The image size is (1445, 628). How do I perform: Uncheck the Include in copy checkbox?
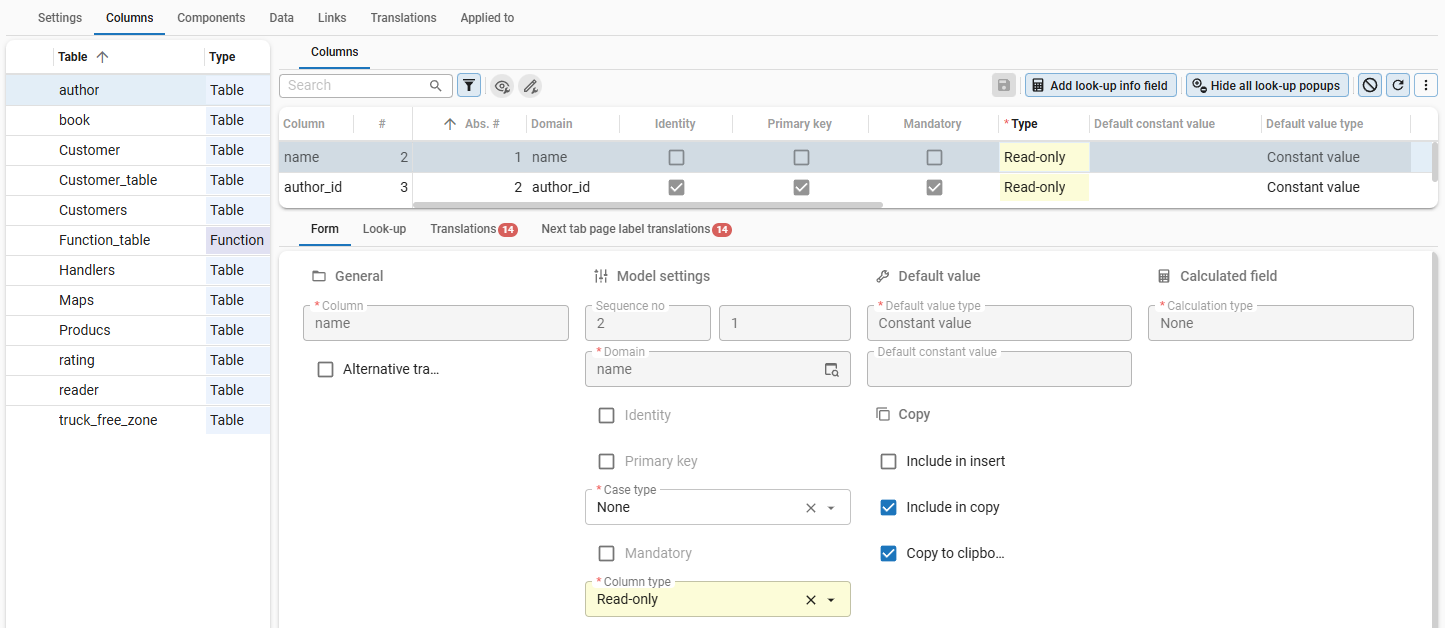pos(888,507)
